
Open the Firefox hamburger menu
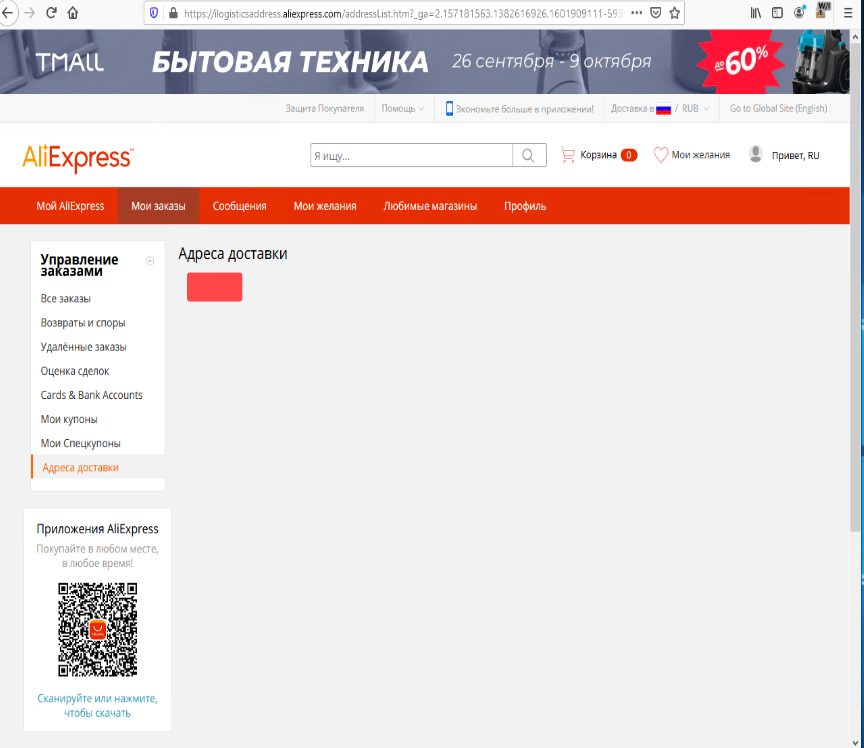[848, 13]
